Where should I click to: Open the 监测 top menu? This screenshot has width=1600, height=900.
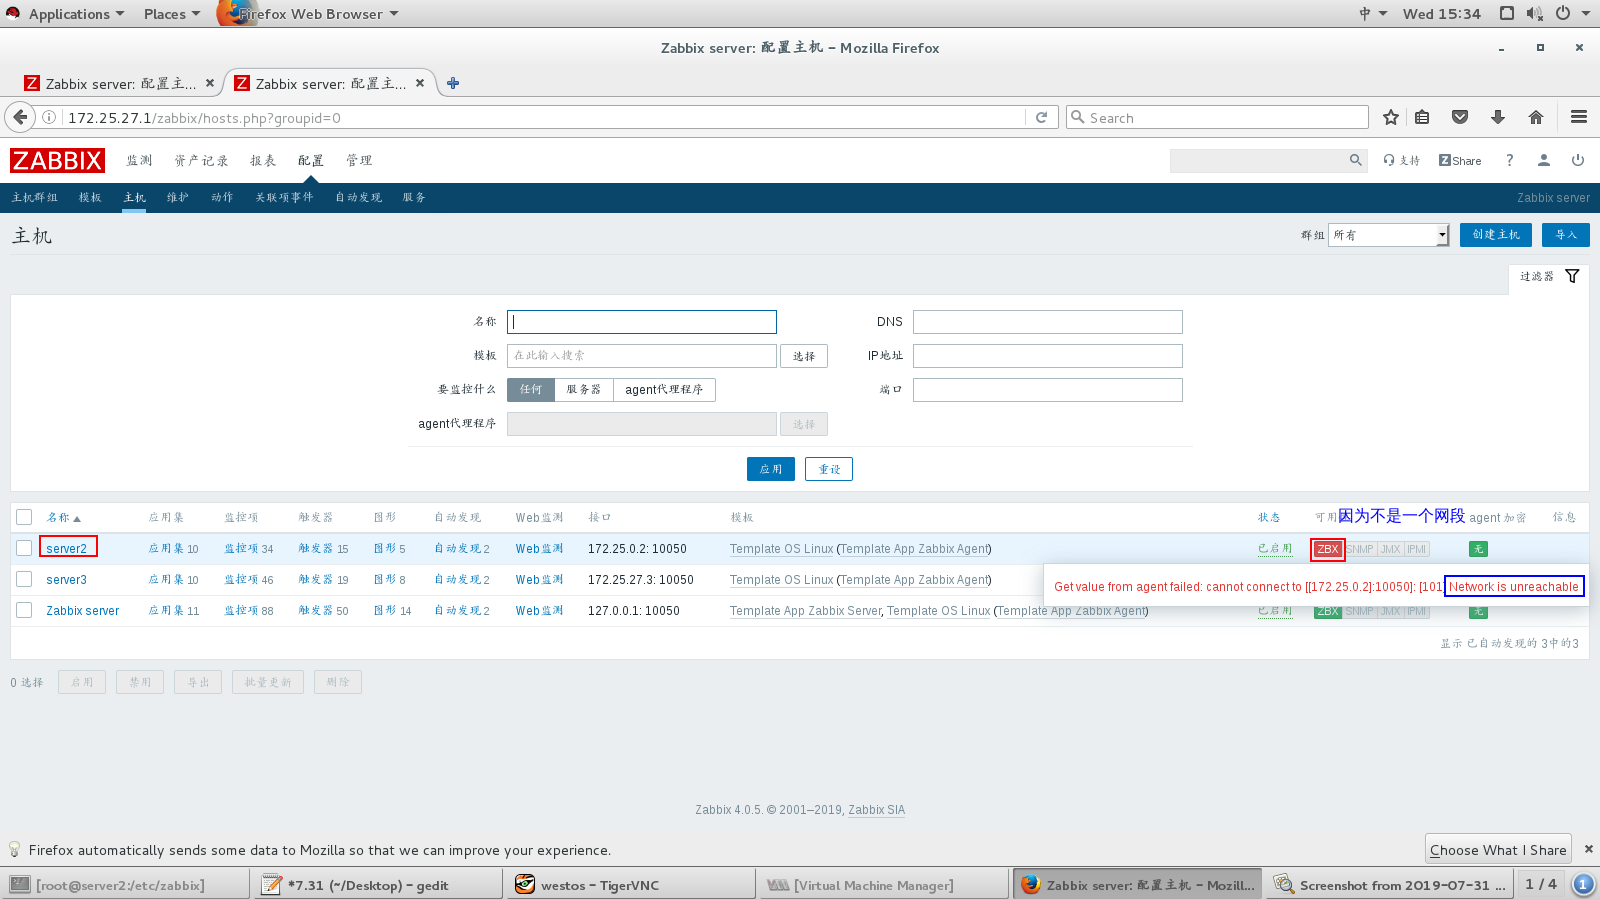(139, 160)
